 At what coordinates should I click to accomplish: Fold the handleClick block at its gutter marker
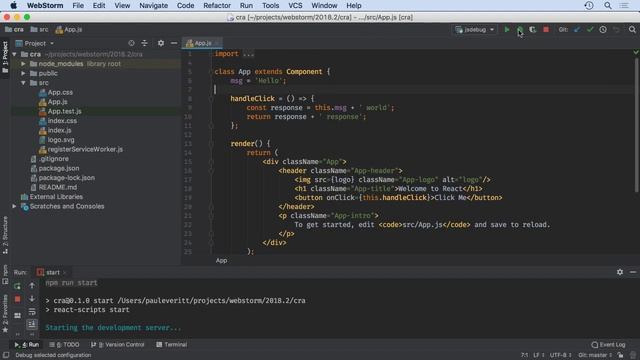coord(211,99)
